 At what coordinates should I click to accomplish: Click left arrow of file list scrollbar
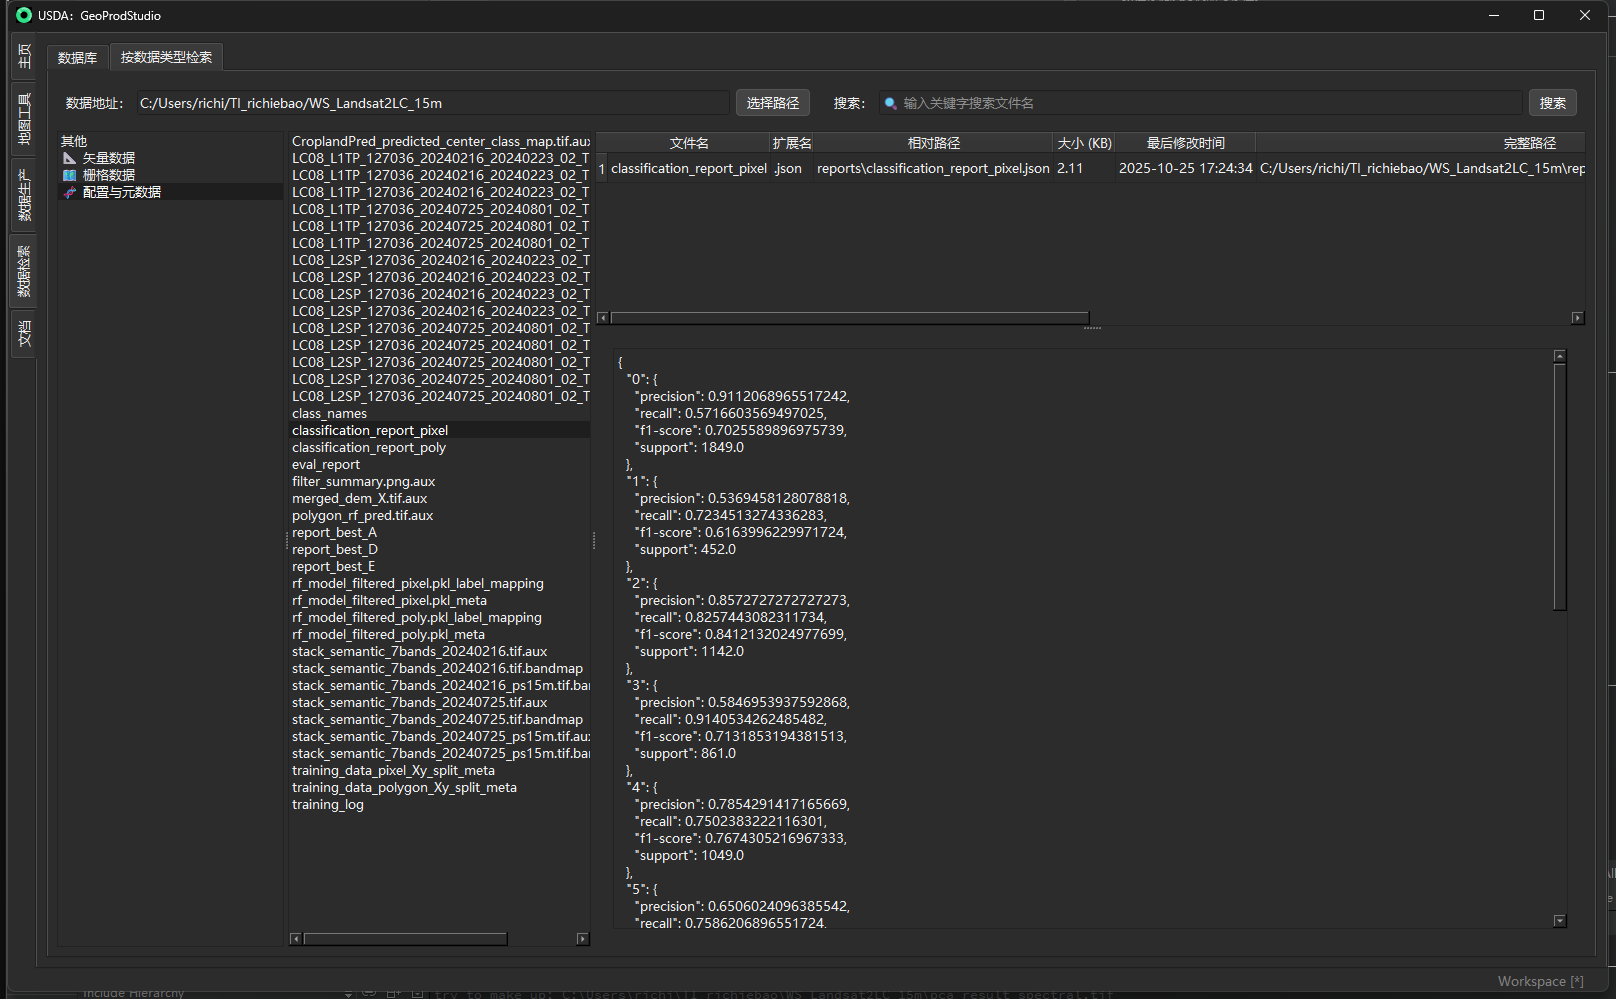(x=296, y=939)
